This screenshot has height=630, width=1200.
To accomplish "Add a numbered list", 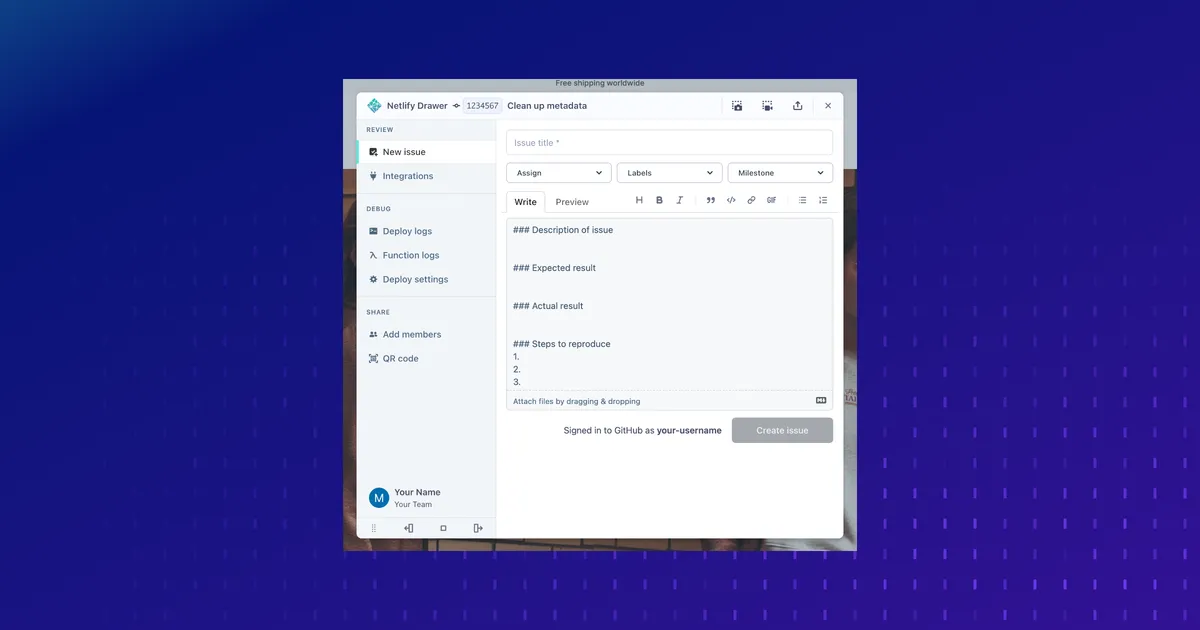I will pos(823,200).
